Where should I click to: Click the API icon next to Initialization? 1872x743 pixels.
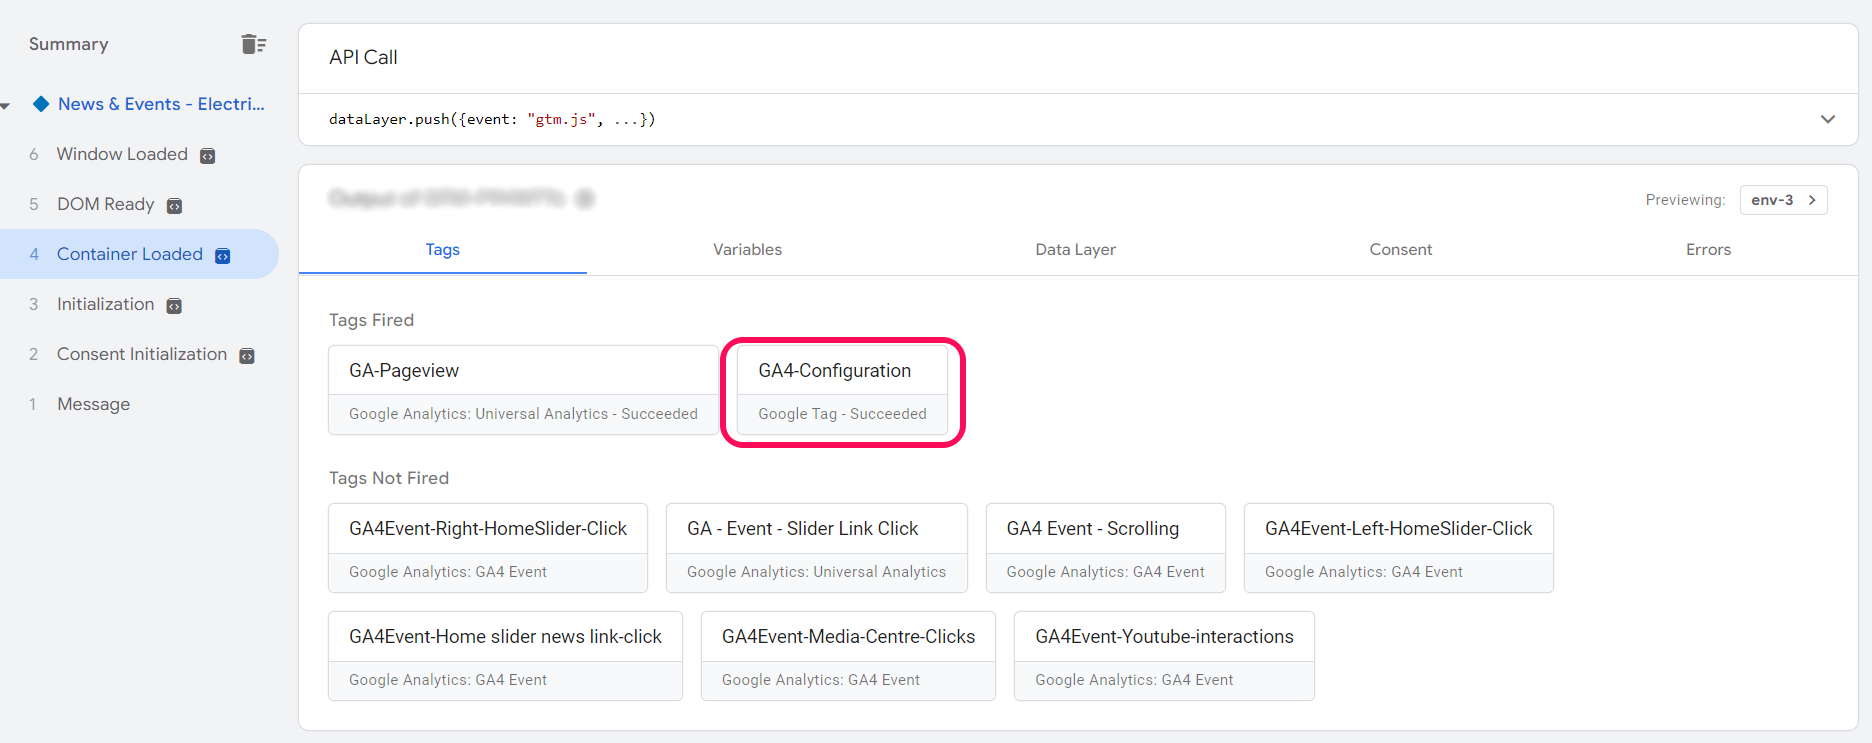(174, 306)
